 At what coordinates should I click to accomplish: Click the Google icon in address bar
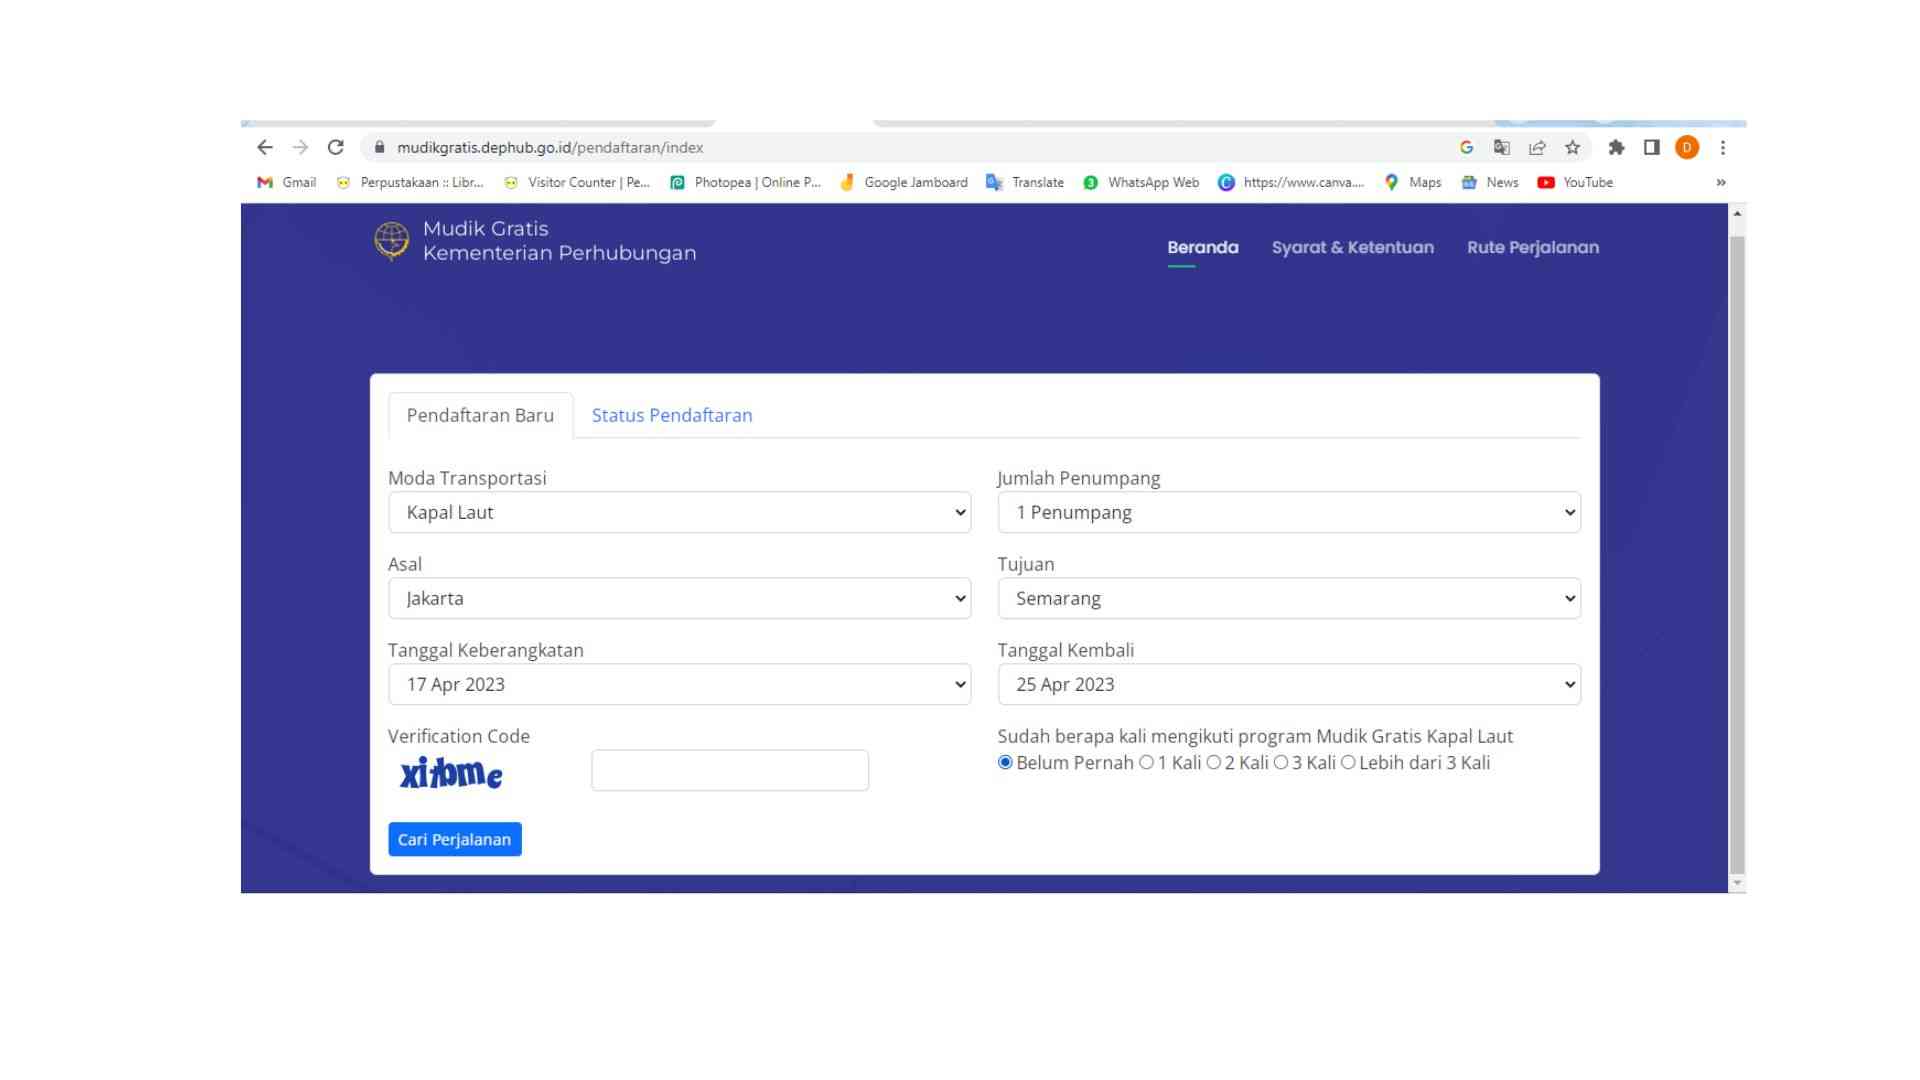tap(1466, 147)
